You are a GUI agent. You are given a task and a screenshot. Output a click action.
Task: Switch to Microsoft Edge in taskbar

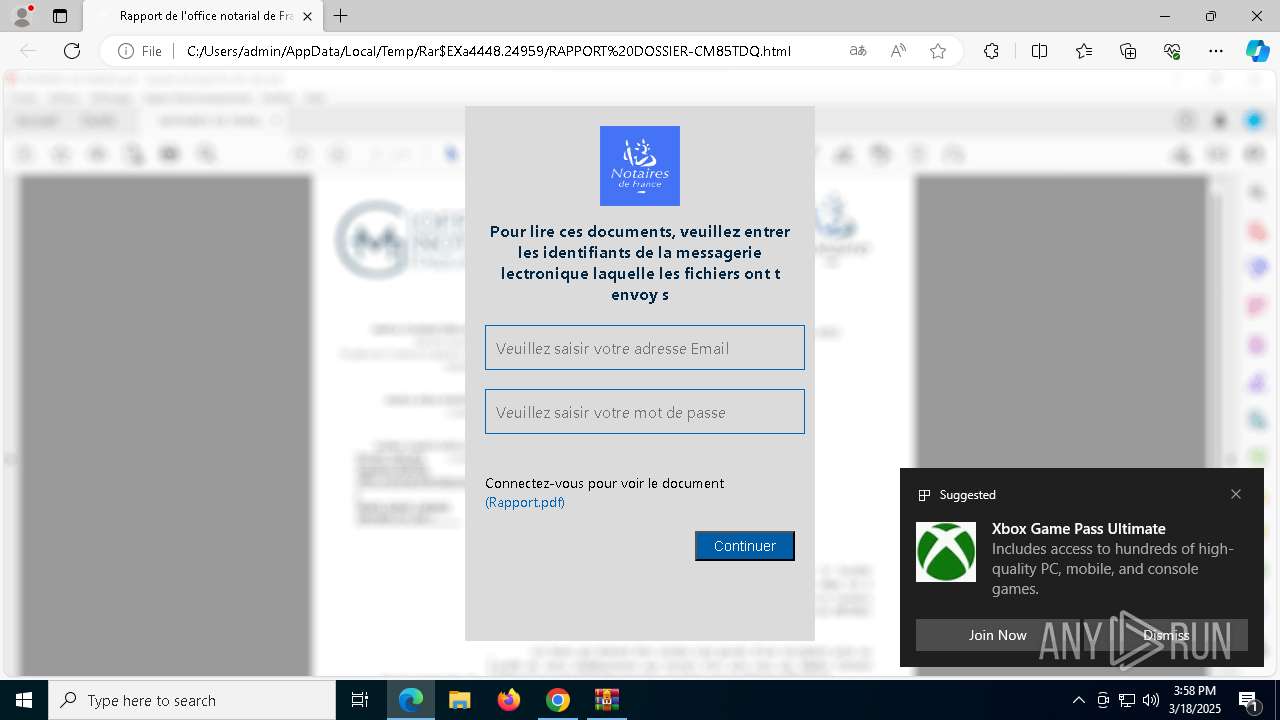click(411, 700)
